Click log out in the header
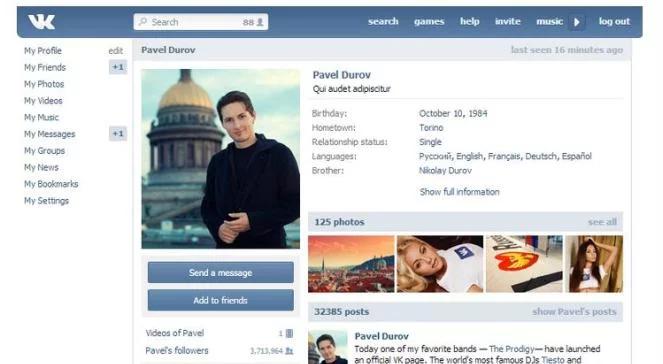Viewport: 663px width, 364px height. tap(614, 22)
